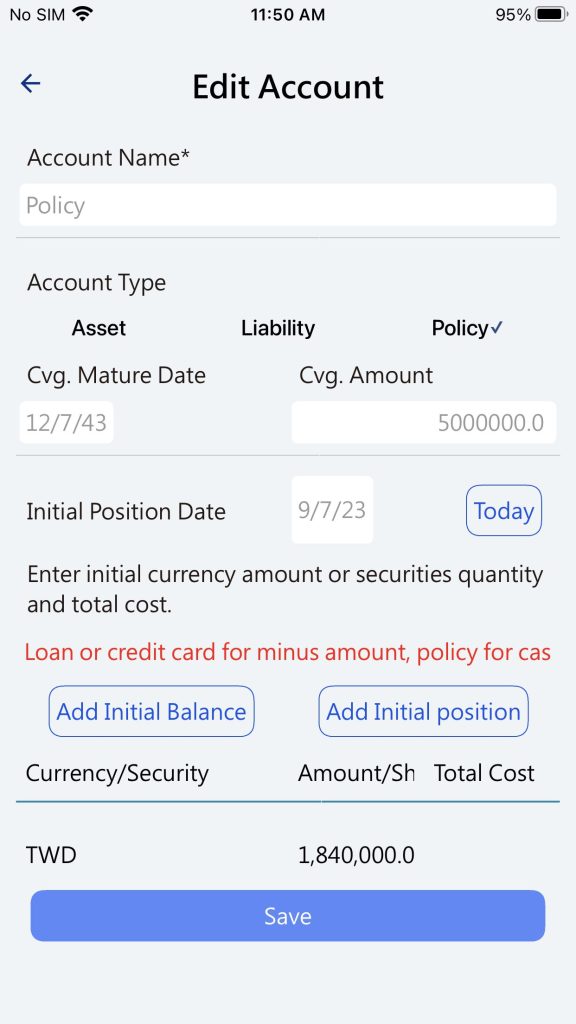Edit the Cvg. Amount field
The height and width of the screenshot is (1024, 576).
click(x=424, y=423)
